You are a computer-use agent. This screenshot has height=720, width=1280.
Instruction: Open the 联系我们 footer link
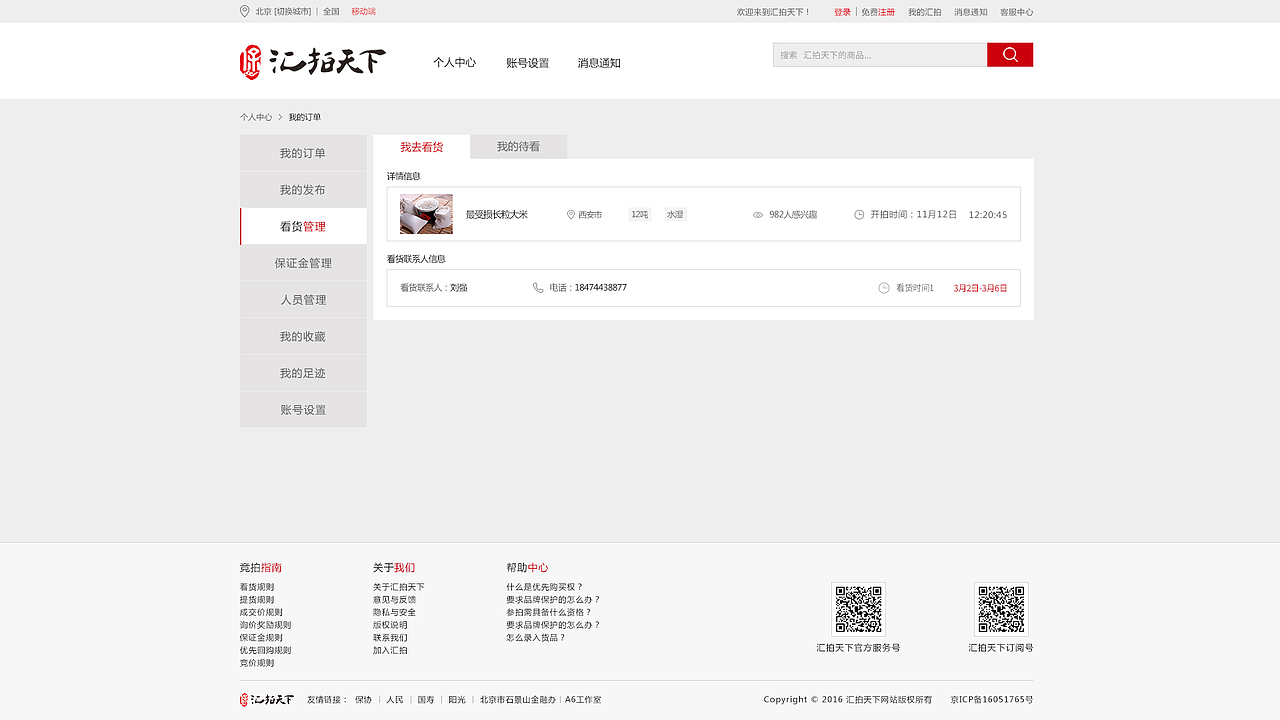390,637
